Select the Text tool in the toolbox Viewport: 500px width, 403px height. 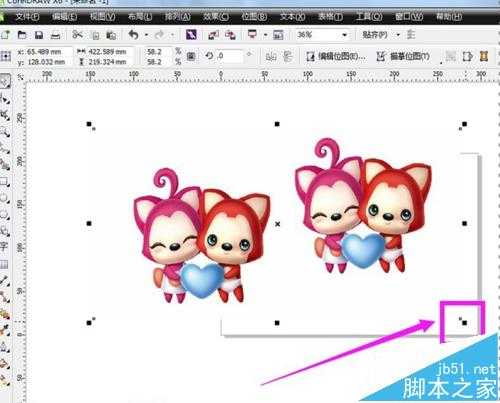pyautogui.click(x=4, y=247)
